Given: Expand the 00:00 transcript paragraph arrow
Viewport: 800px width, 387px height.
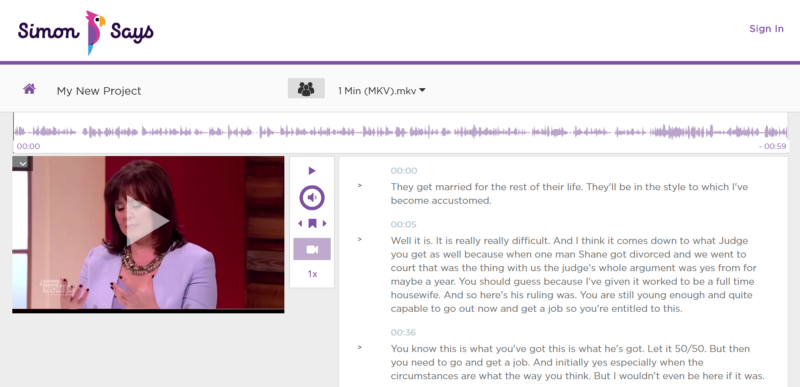Looking at the screenshot, I should (360, 186).
